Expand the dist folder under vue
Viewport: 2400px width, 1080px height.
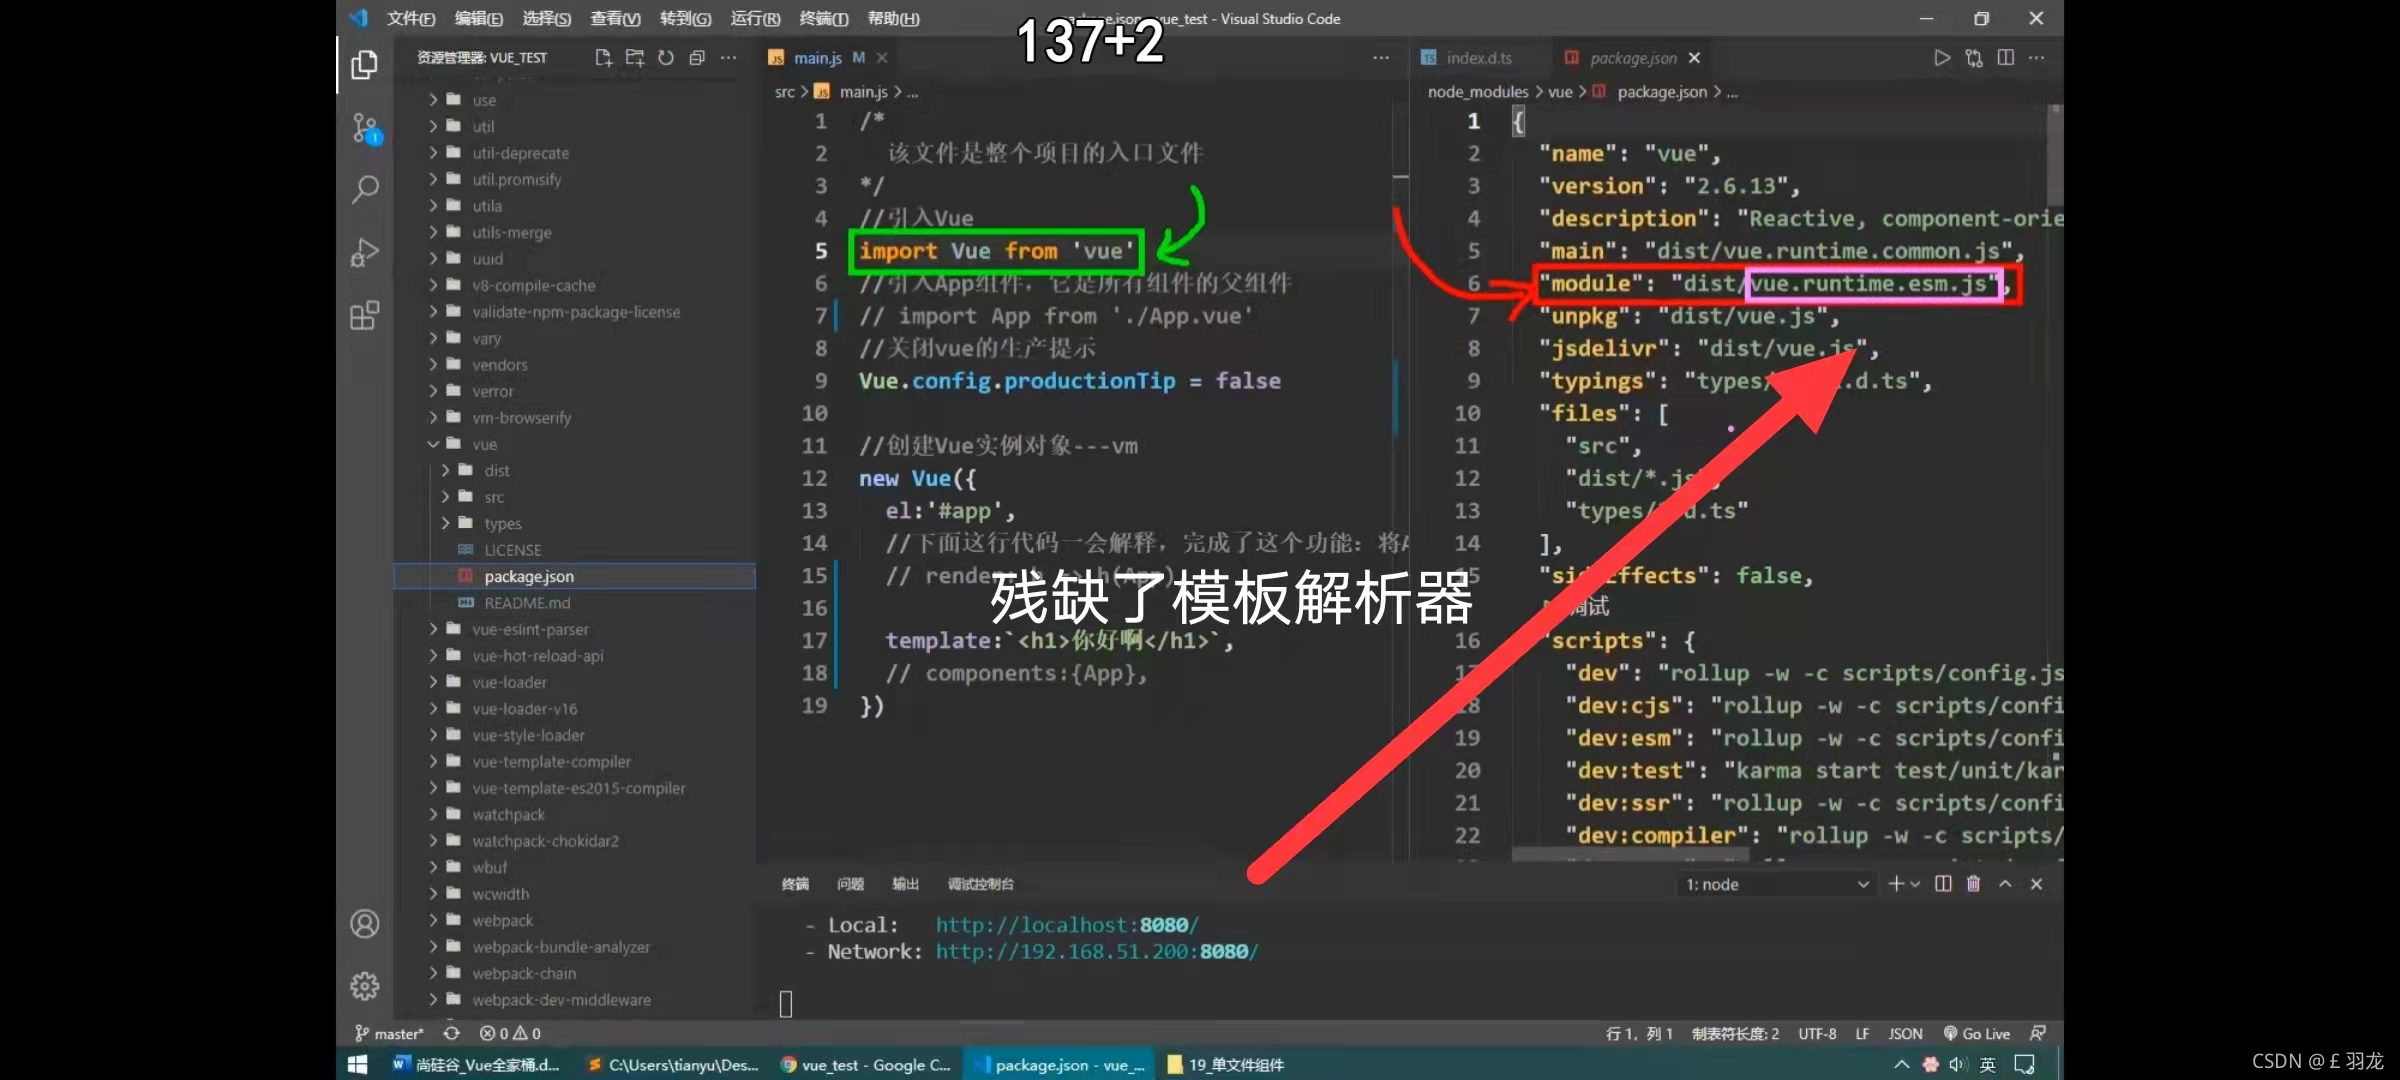[496, 471]
